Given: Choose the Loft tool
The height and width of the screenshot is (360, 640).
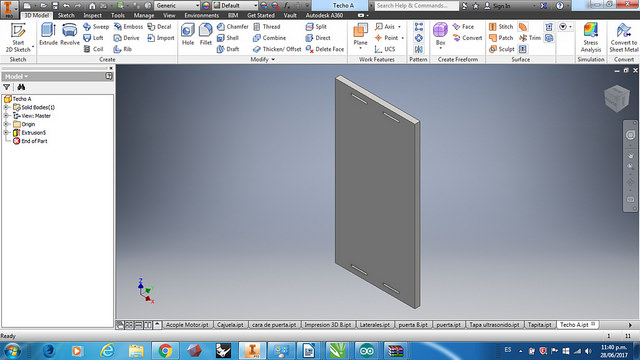Looking at the screenshot, I should (93, 38).
